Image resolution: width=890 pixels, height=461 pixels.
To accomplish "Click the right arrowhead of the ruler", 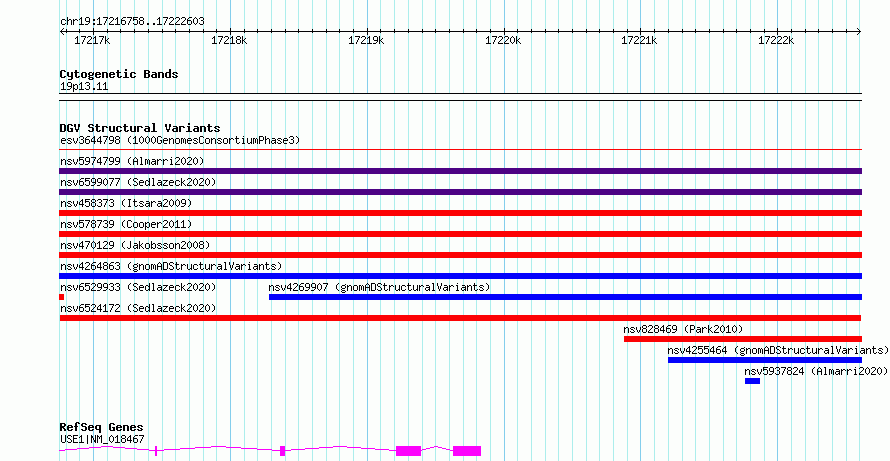I will pyautogui.click(x=859, y=31).
